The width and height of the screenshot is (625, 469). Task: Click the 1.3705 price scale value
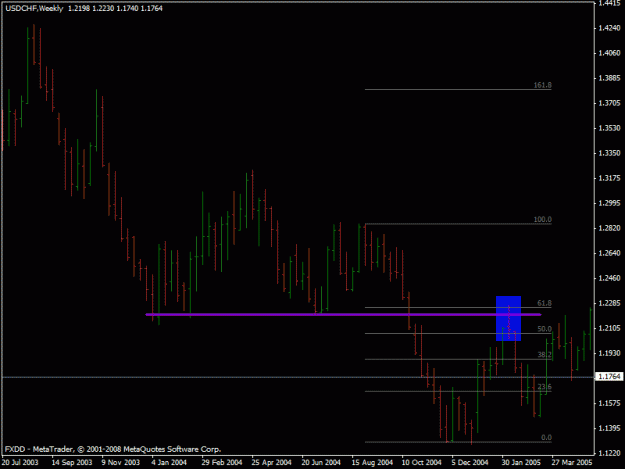pyautogui.click(x=609, y=103)
